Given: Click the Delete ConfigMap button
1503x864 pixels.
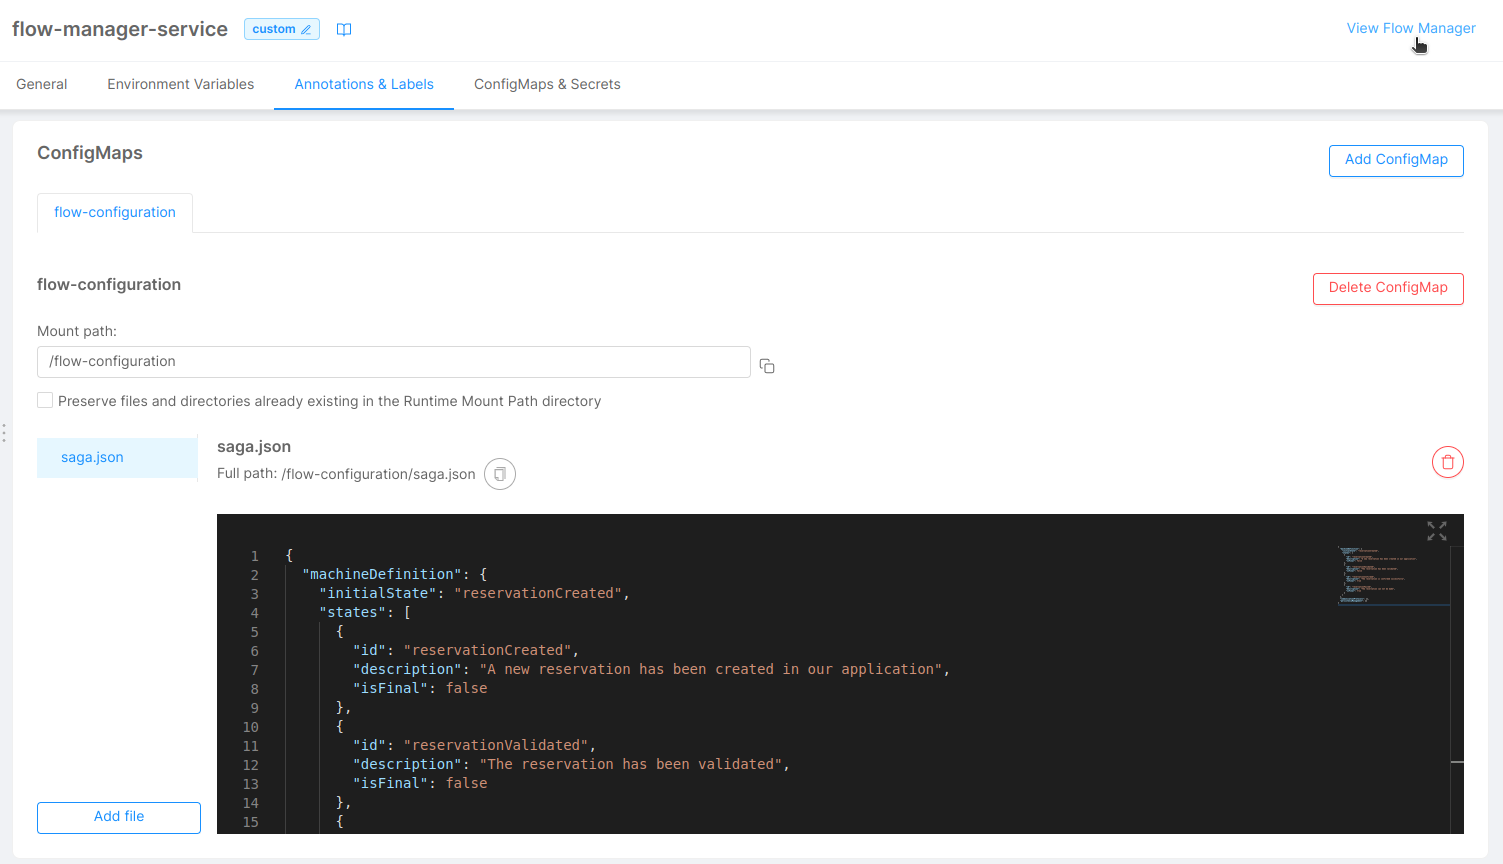Looking at the screenshot, I should tap(1388, 288).
